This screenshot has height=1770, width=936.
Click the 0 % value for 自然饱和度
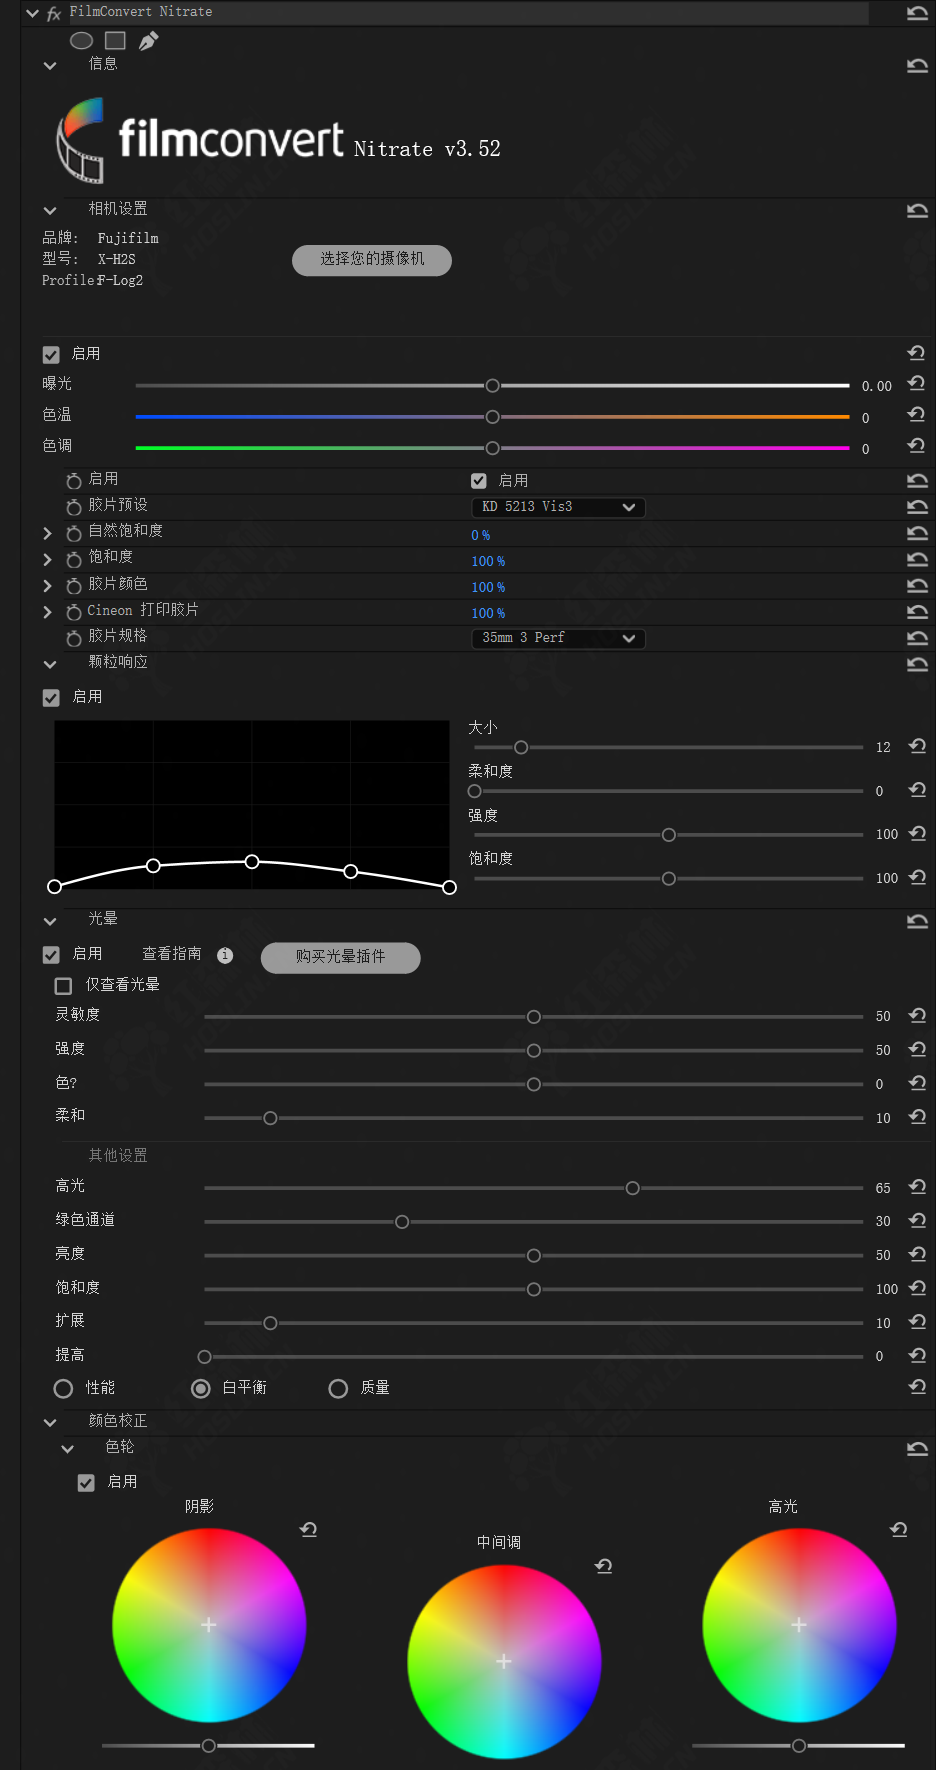click(x=481, y=535)
